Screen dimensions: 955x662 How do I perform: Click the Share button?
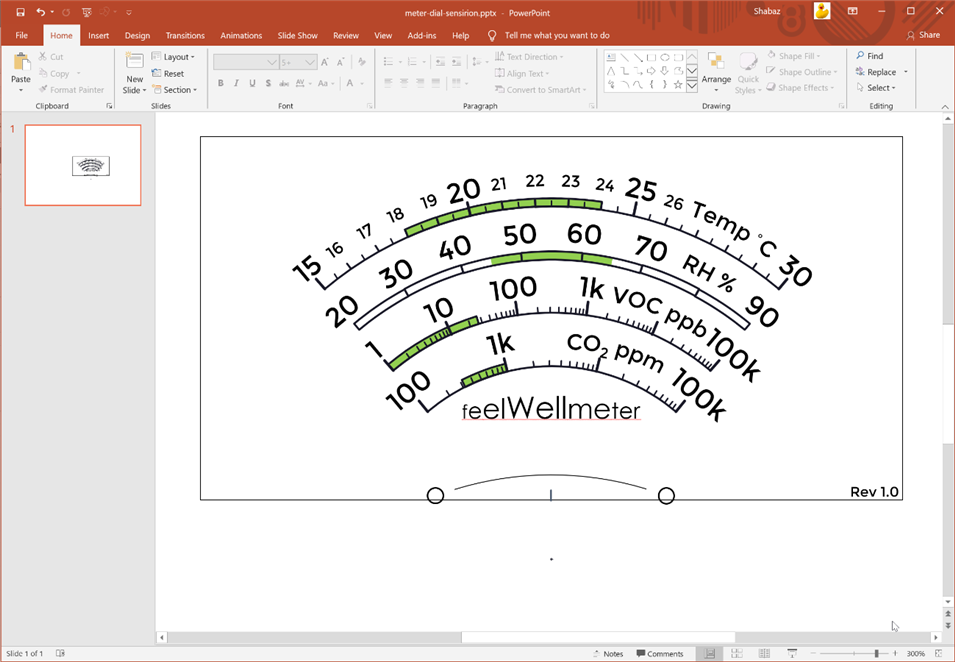point(923,35)
